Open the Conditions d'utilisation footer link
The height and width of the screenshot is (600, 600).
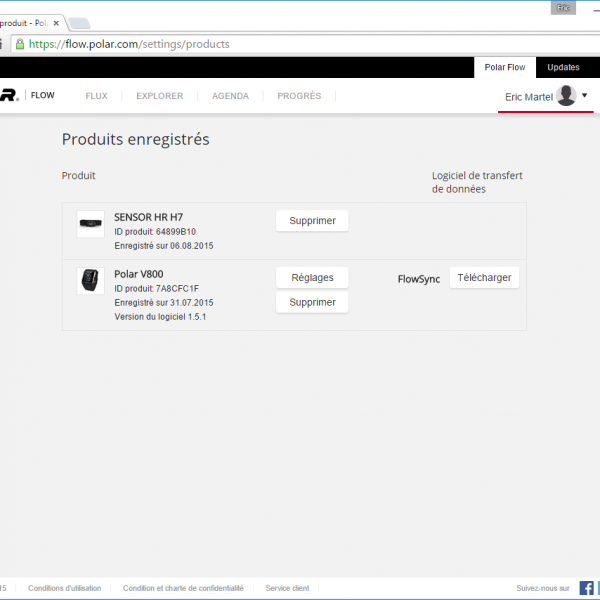click(64, 588)
